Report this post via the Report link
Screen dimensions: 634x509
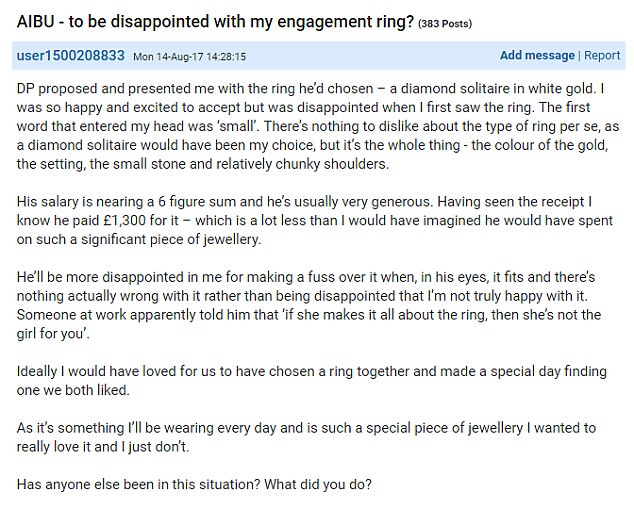(602, 56)
